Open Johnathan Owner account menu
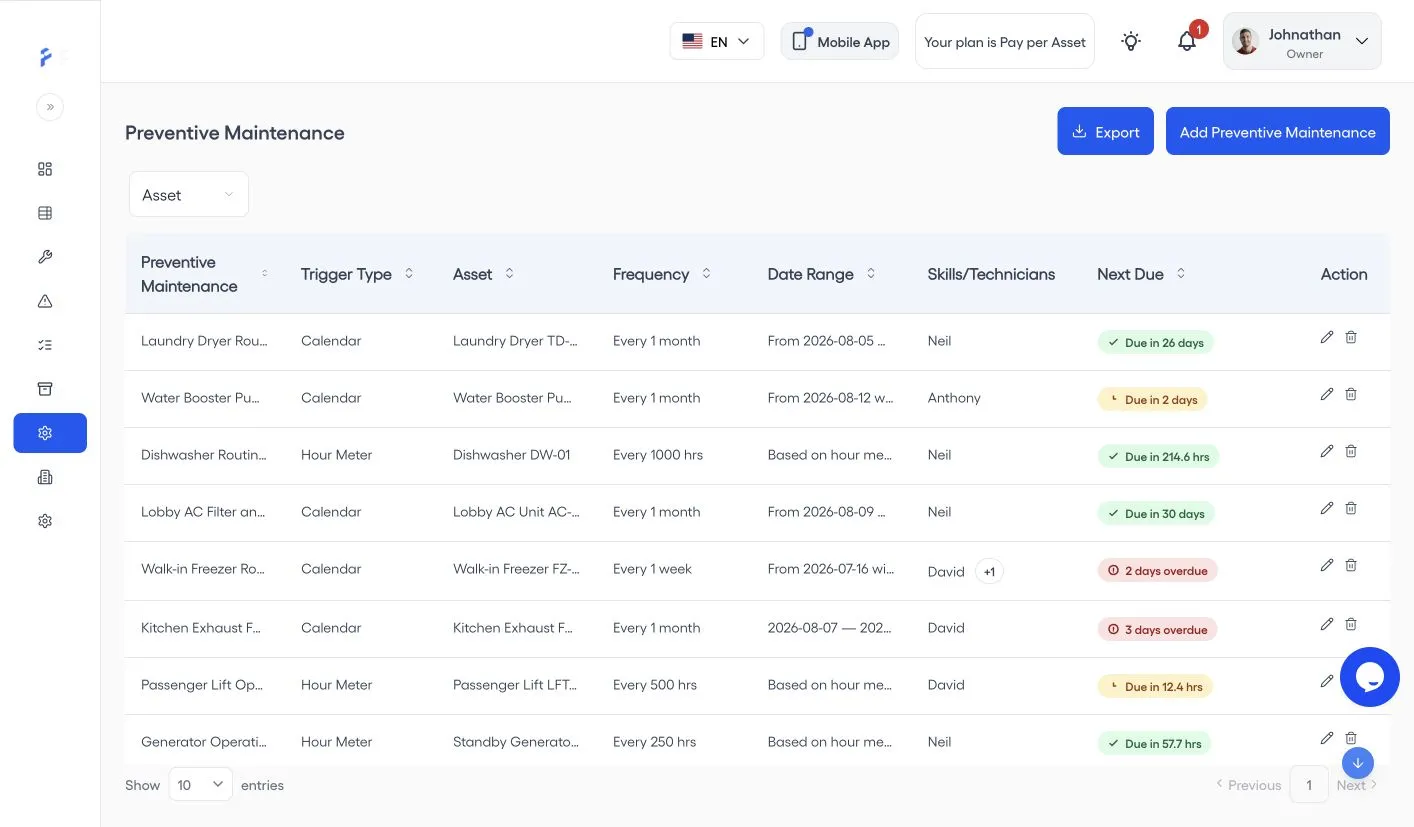 point(1302,41)
